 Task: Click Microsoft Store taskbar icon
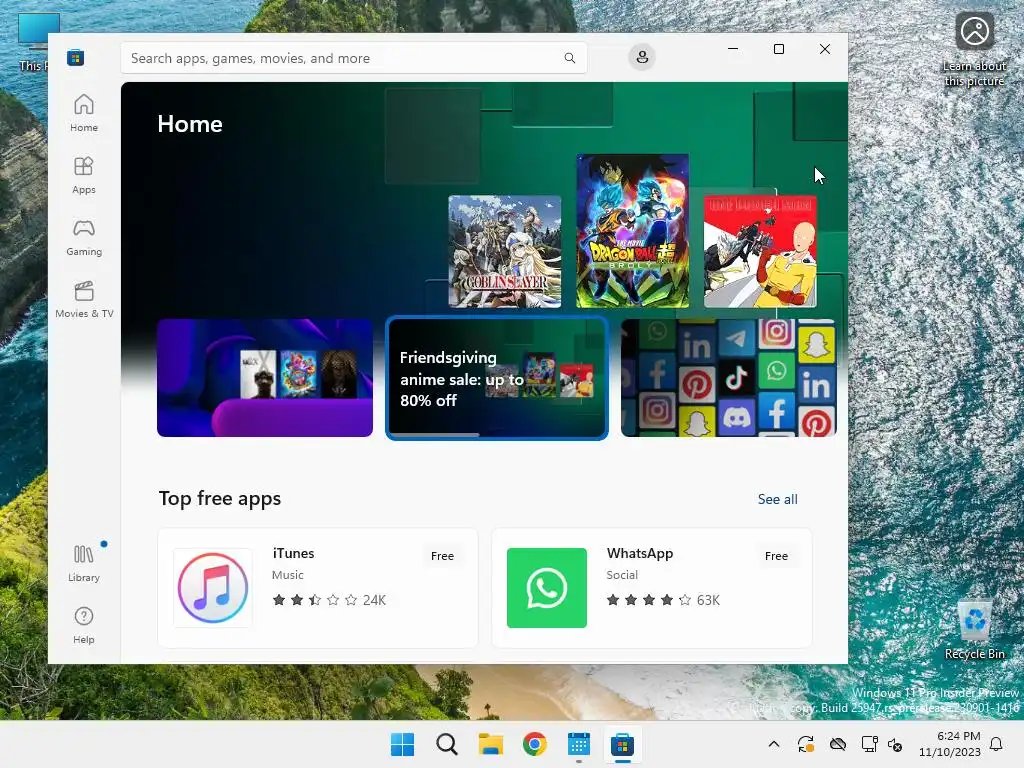pos(622,744)
